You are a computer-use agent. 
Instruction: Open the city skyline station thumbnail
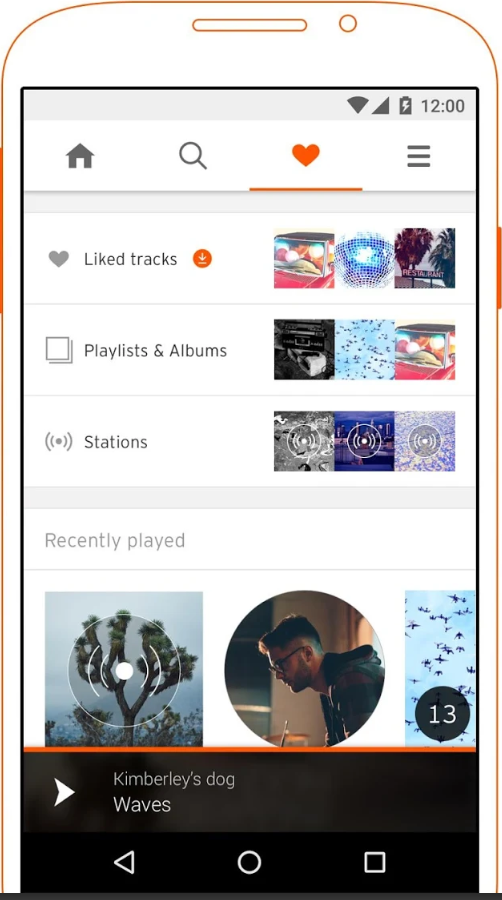point(364,441)
